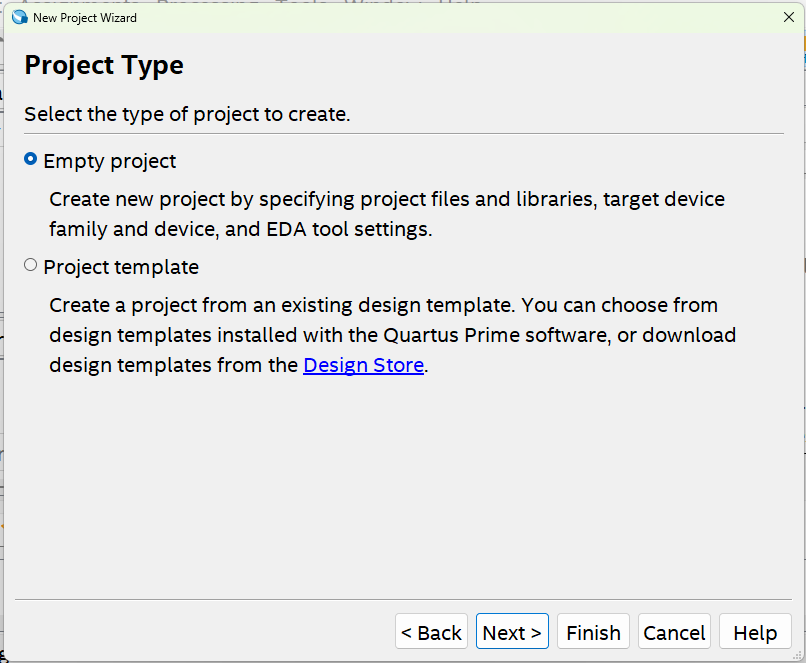This screenshot has width=806, height=663.
Task: Click the Empty project description text
Action: 387,214
